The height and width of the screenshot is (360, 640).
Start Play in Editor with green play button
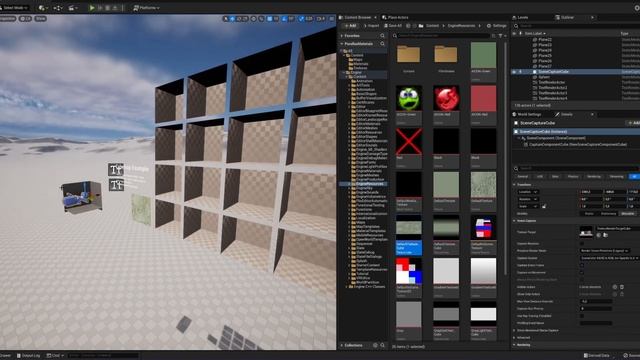point(92,8)
